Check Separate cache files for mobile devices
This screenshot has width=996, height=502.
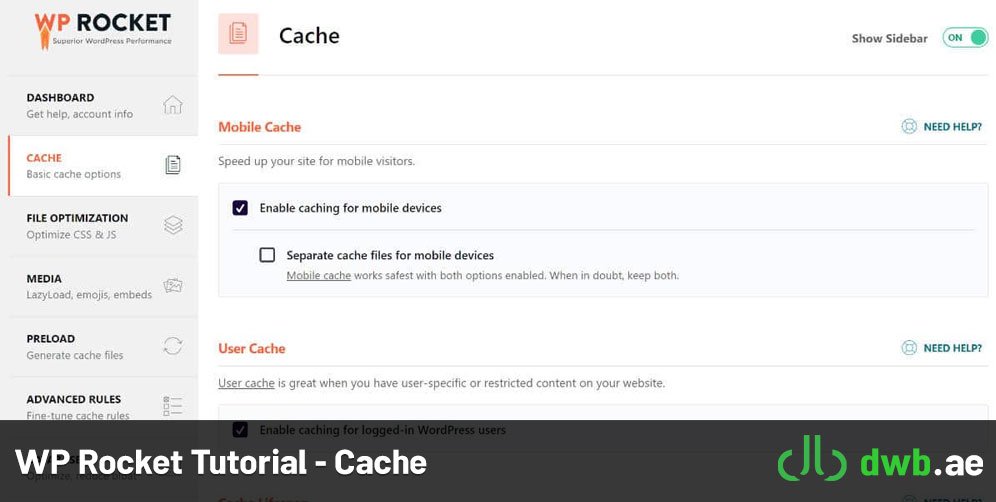click(267, 255)
